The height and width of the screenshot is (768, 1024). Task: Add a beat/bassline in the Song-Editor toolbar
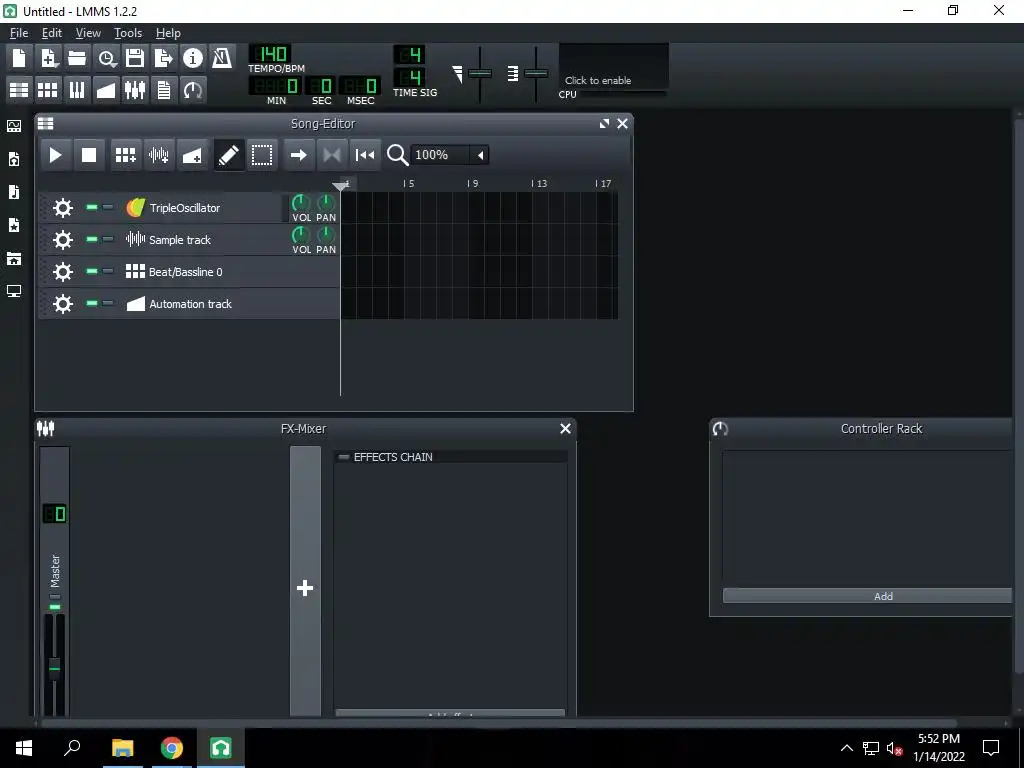tap(125, 155)
